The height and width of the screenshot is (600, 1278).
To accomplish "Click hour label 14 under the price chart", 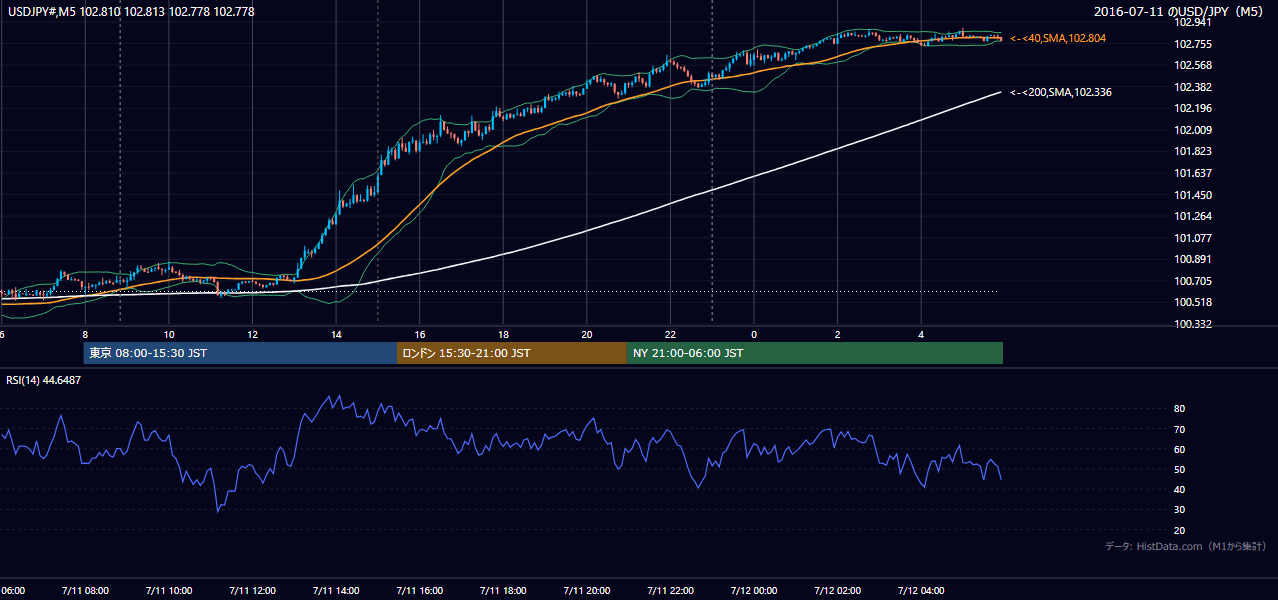I will coord(336,334).
